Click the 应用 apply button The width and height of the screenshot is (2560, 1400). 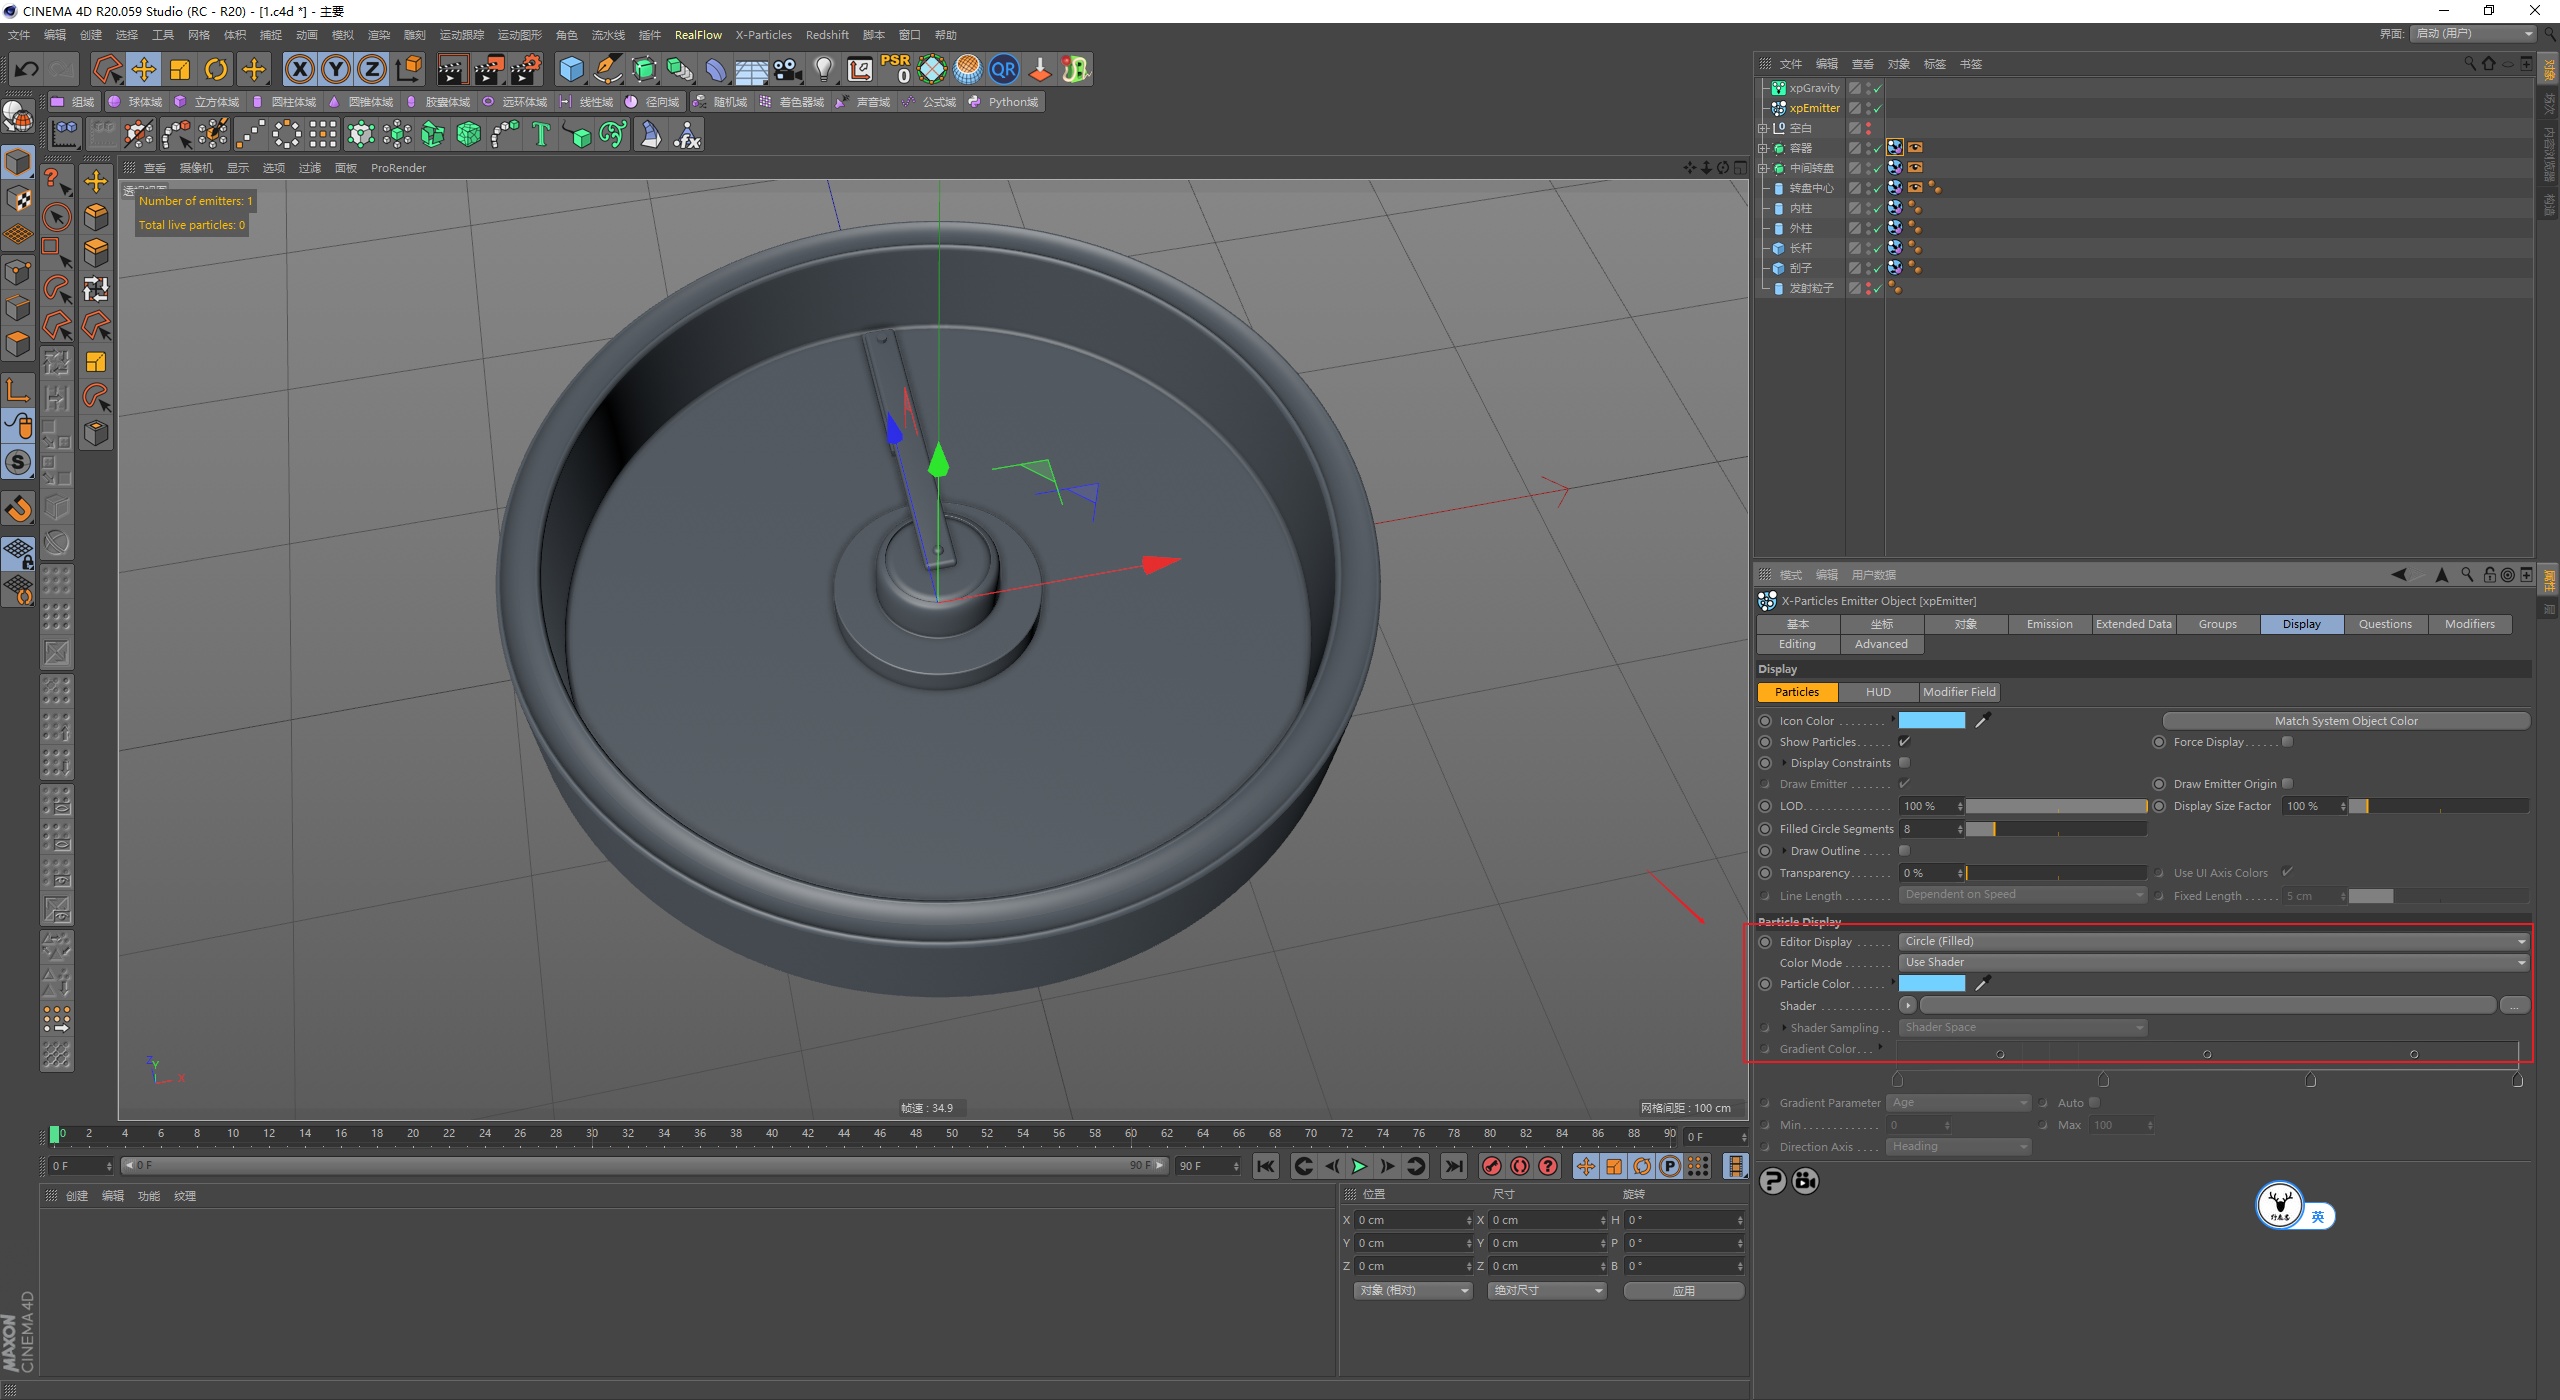click(x=1683, y=1291)
